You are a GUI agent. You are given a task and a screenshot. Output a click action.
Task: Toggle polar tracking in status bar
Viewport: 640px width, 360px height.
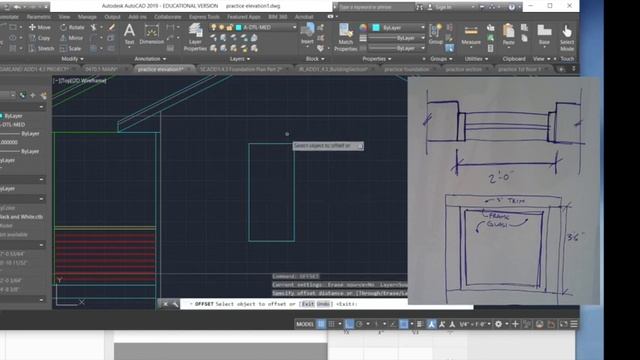coord(359,324)
